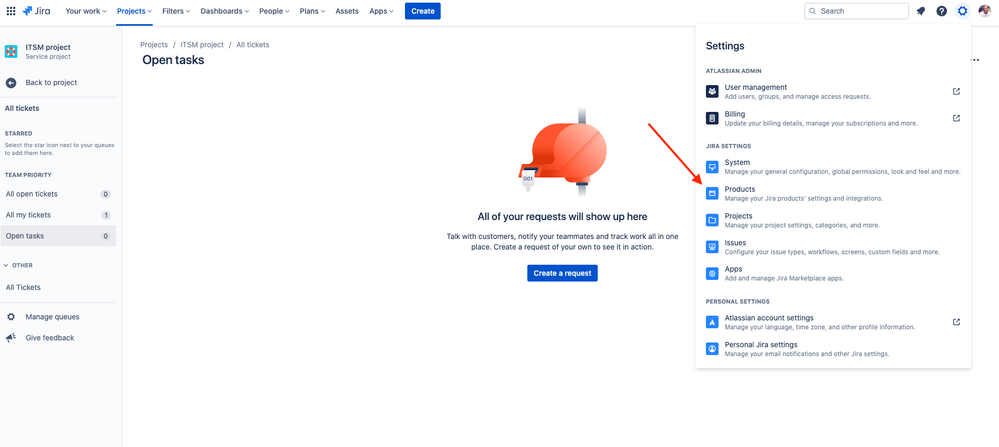Click the Give feedback megaphone icon
The image size is (999, 447).
click(11, 337)
